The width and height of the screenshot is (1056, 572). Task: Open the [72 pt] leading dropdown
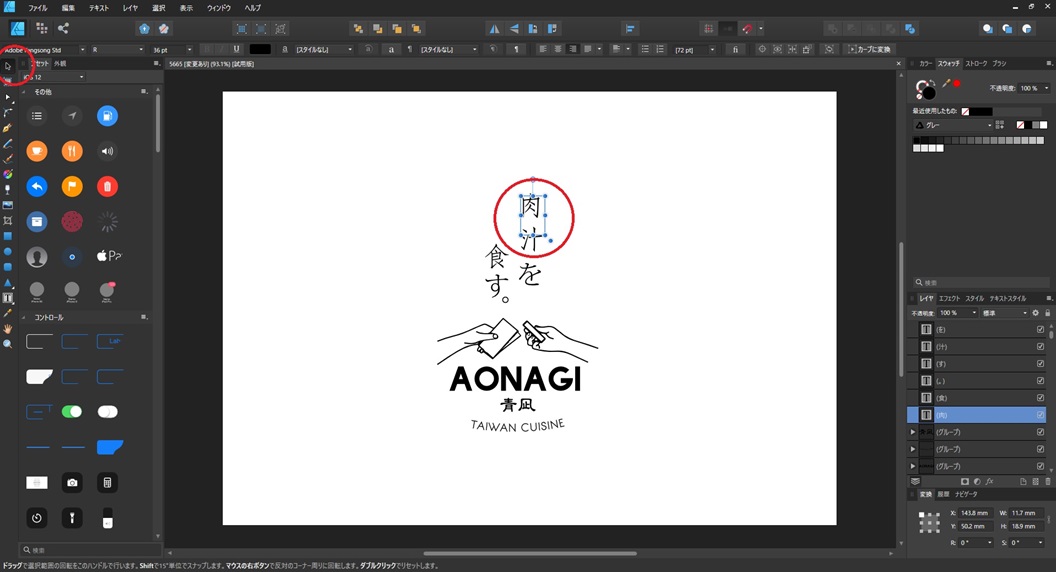tap(712, 49)
